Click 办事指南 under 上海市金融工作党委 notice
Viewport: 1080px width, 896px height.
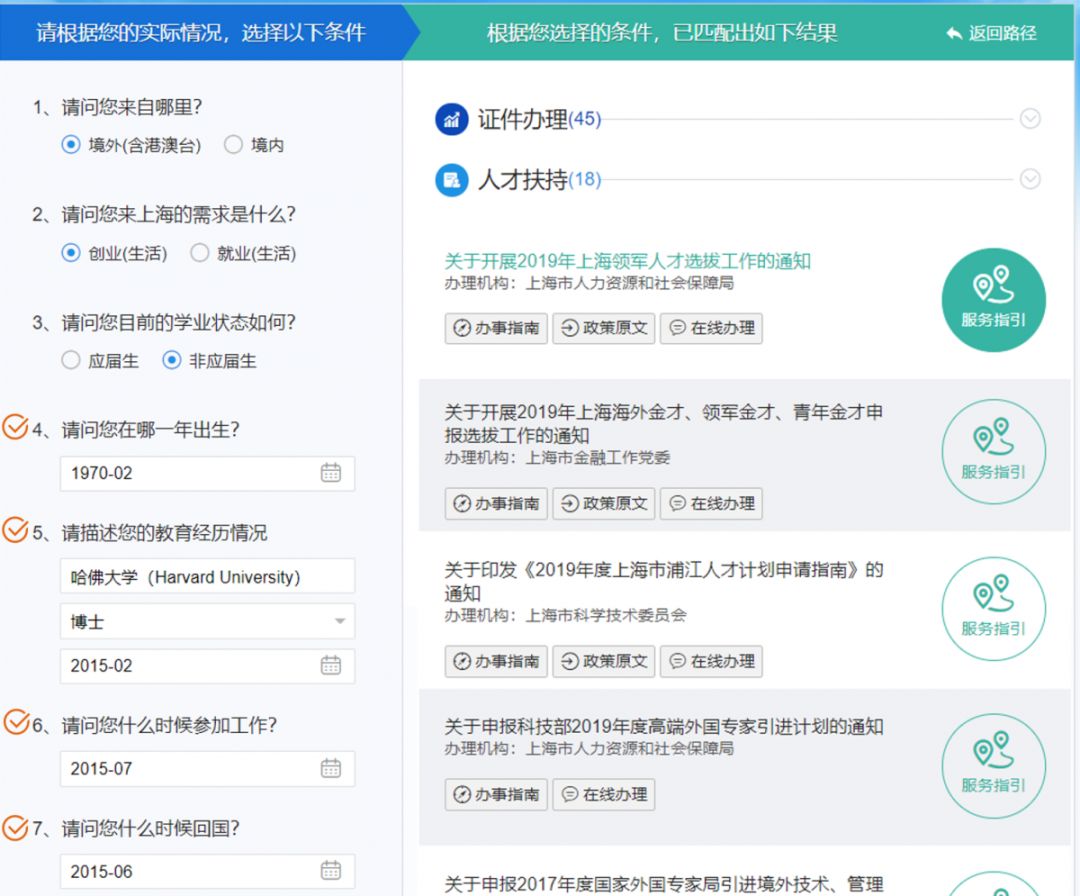click(x=496, y=503)
